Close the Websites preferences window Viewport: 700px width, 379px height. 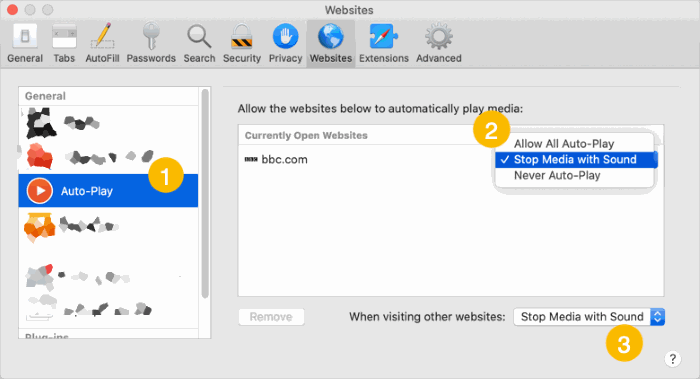click(x=12, y=9)
